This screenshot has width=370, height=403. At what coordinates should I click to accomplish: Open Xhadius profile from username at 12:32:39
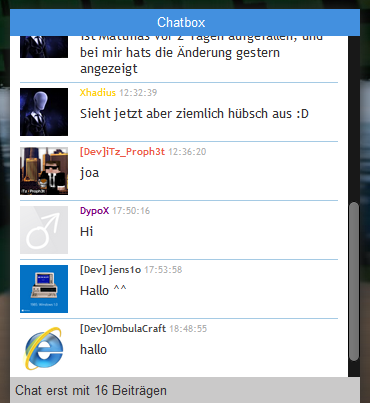(x=98, y=92)
